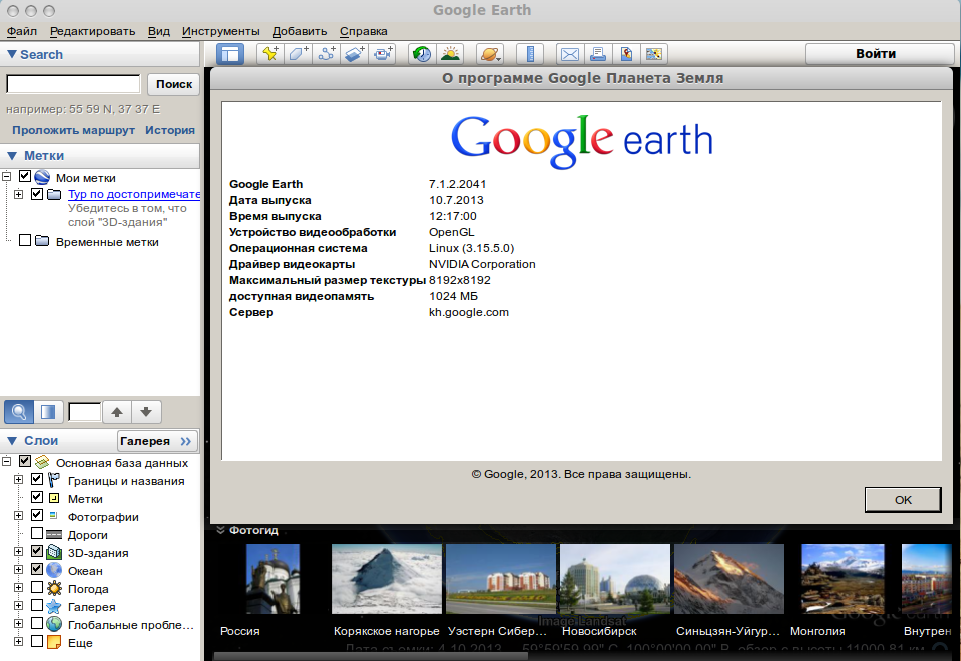Open the Галерея button in layers
Screen dimensions: 961x661
158,440
